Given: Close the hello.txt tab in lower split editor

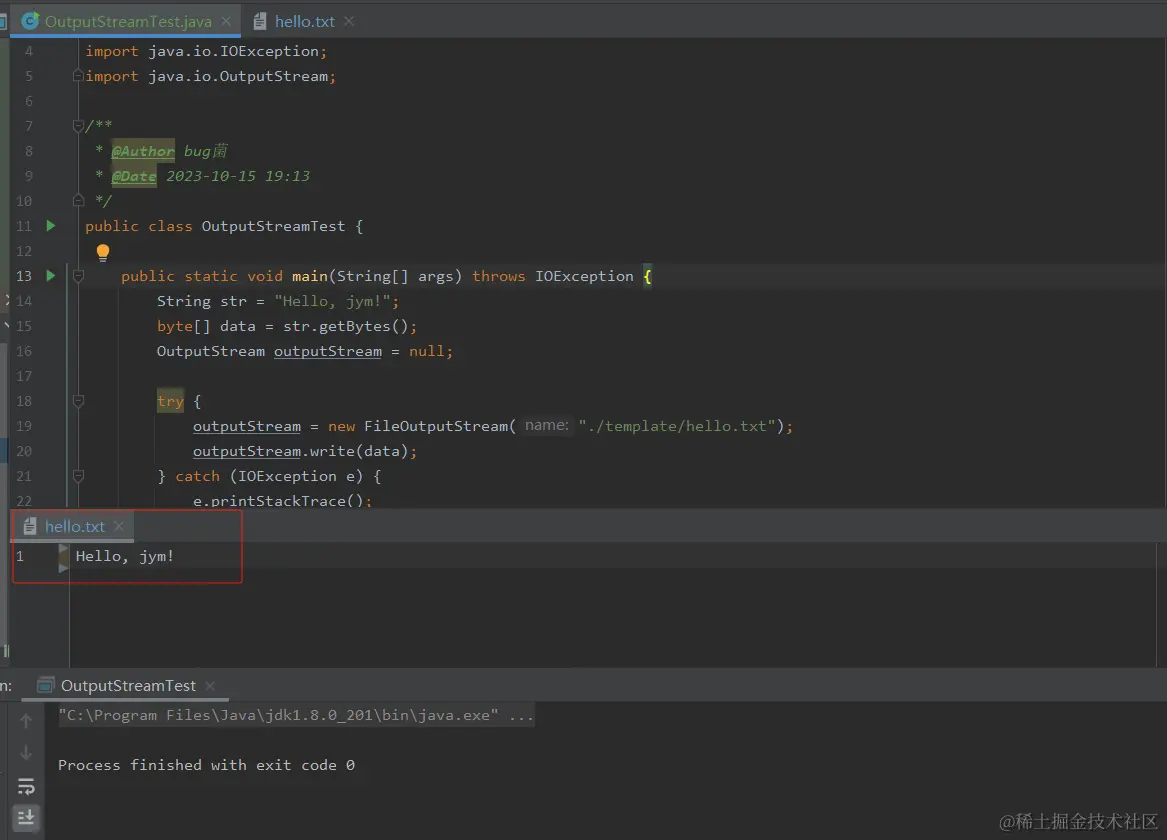Looking at the screenshot, I should 119,526.
